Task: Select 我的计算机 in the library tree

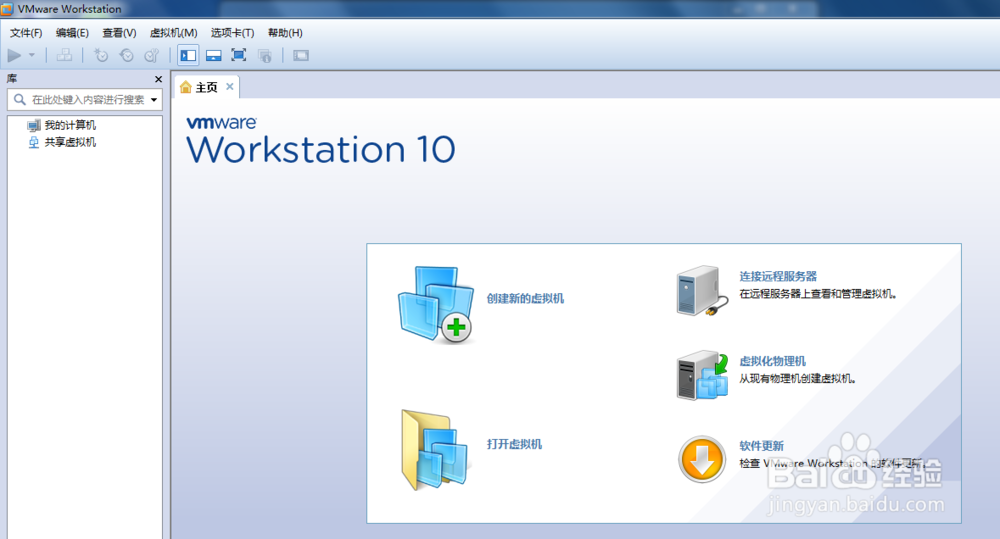Action: pyautogui.click(x=70, y=125)
